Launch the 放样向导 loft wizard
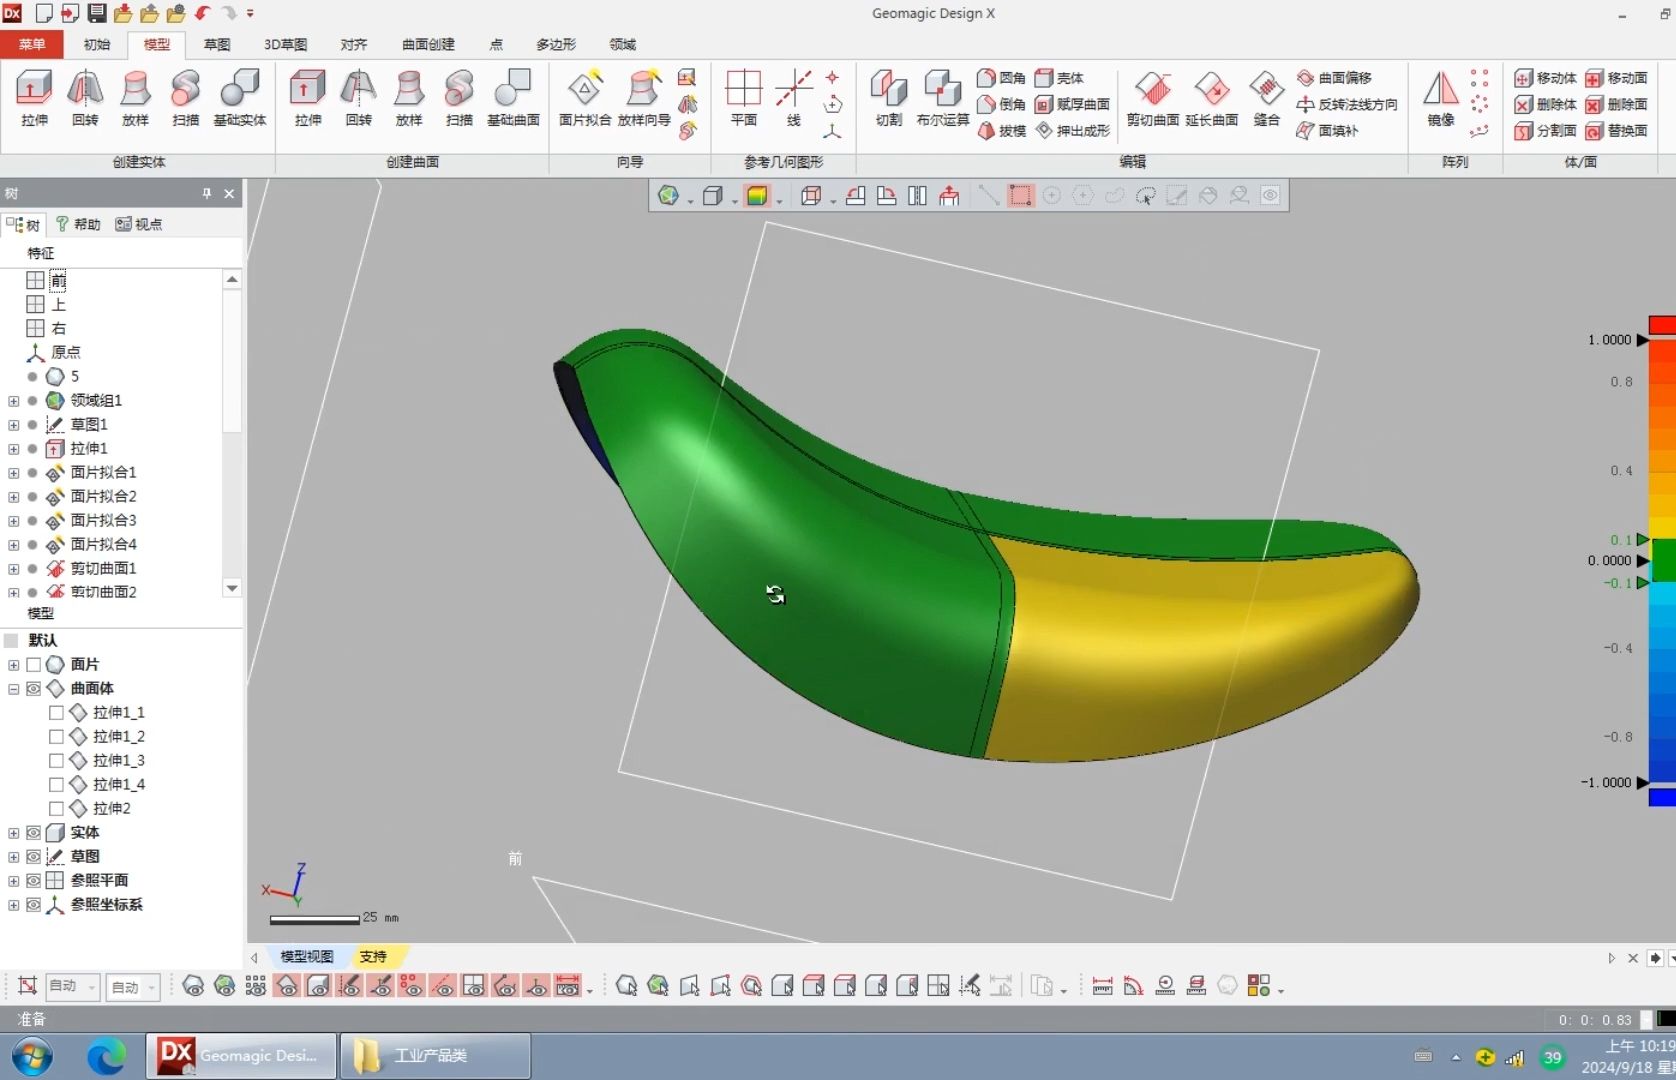 click(643, 98)
